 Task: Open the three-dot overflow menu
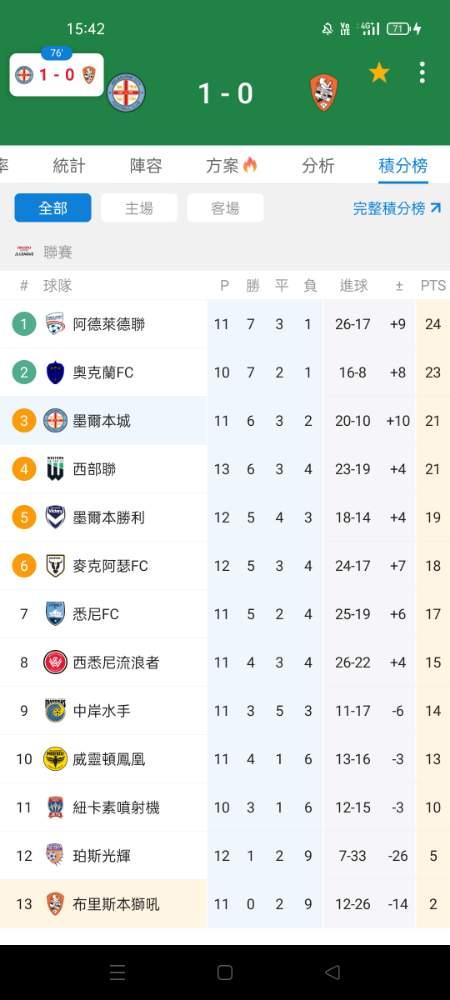(422, 73)
